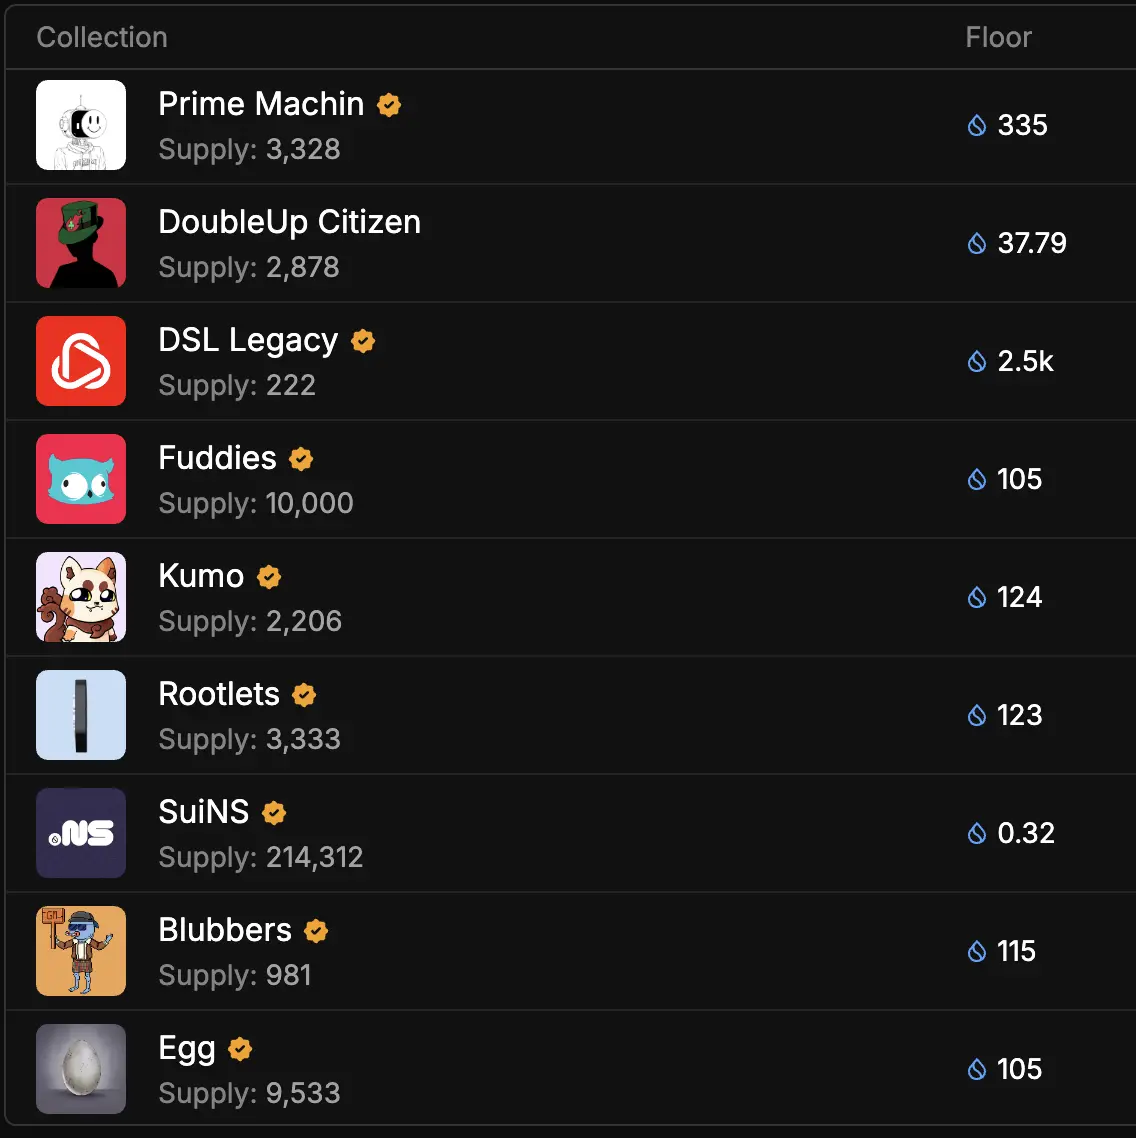Click verified badge next to Fuddies
Screen dimensions: 1136x1138
pos(301,459)
